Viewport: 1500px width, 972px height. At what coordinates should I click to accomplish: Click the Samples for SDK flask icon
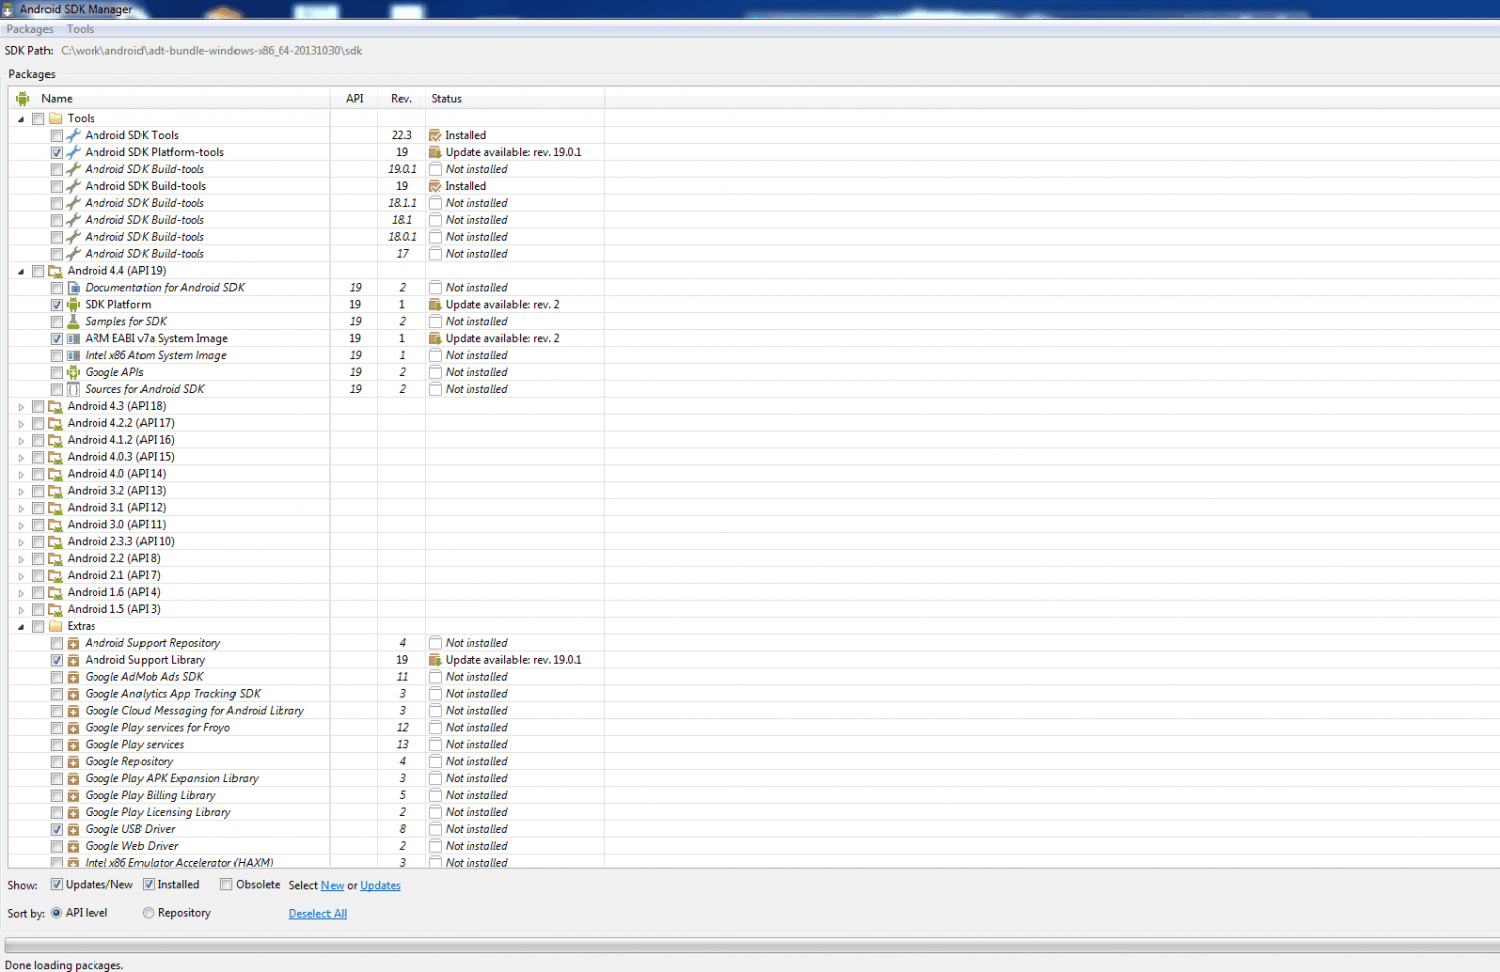73,322
